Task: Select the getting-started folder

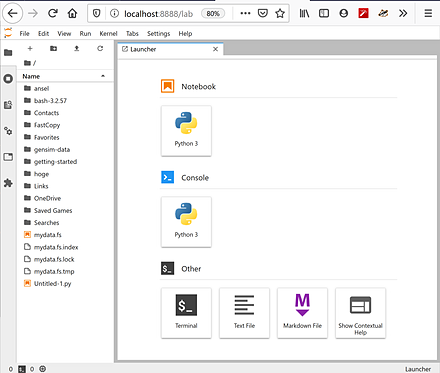Action: click(65, 162)
